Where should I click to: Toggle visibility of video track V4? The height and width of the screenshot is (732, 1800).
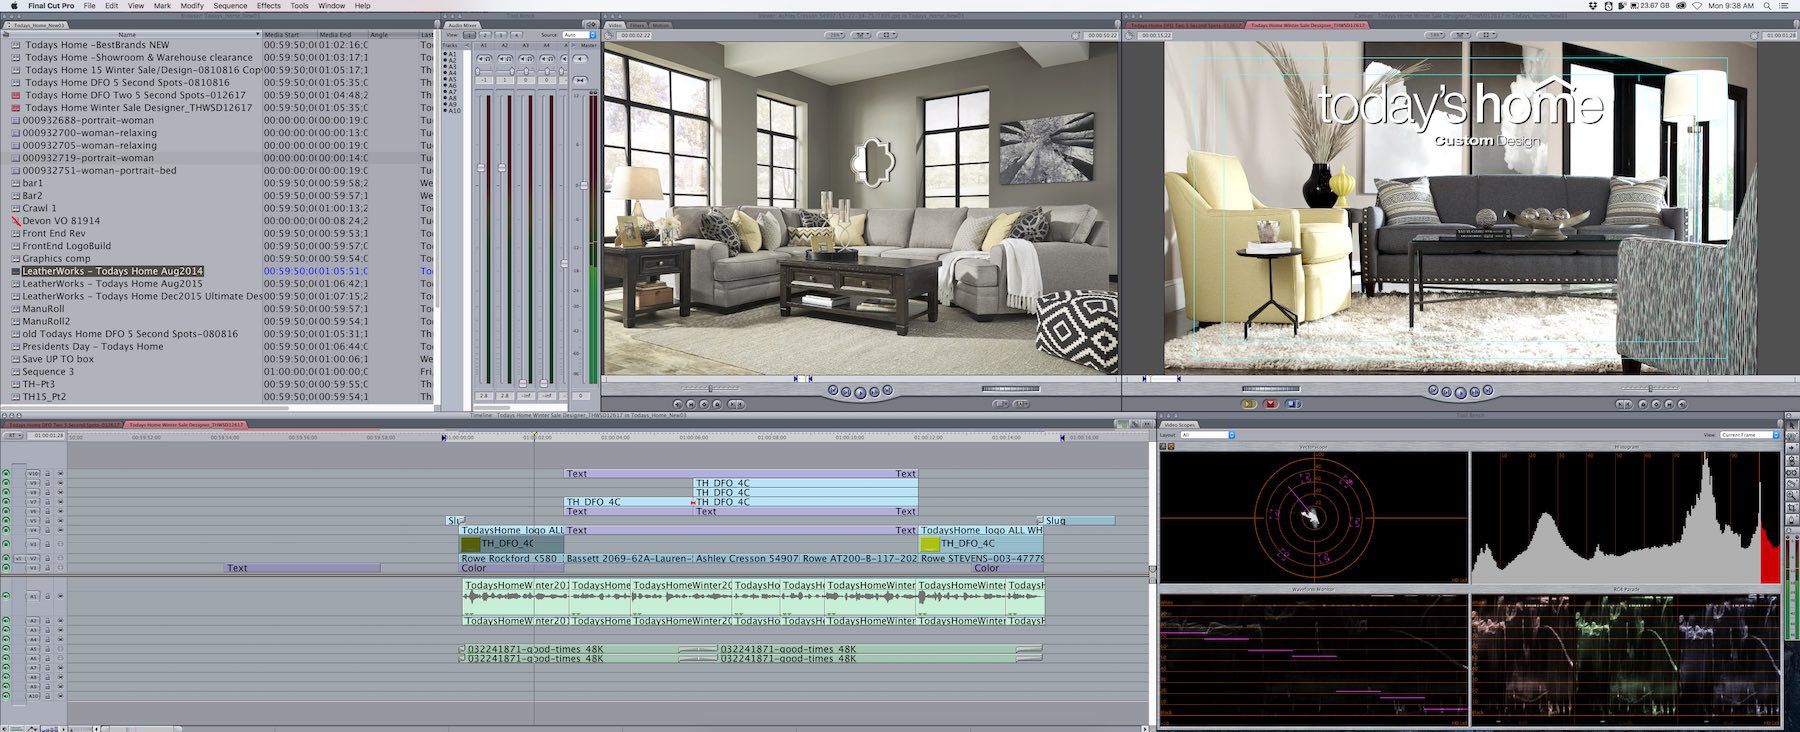(6, 531)
